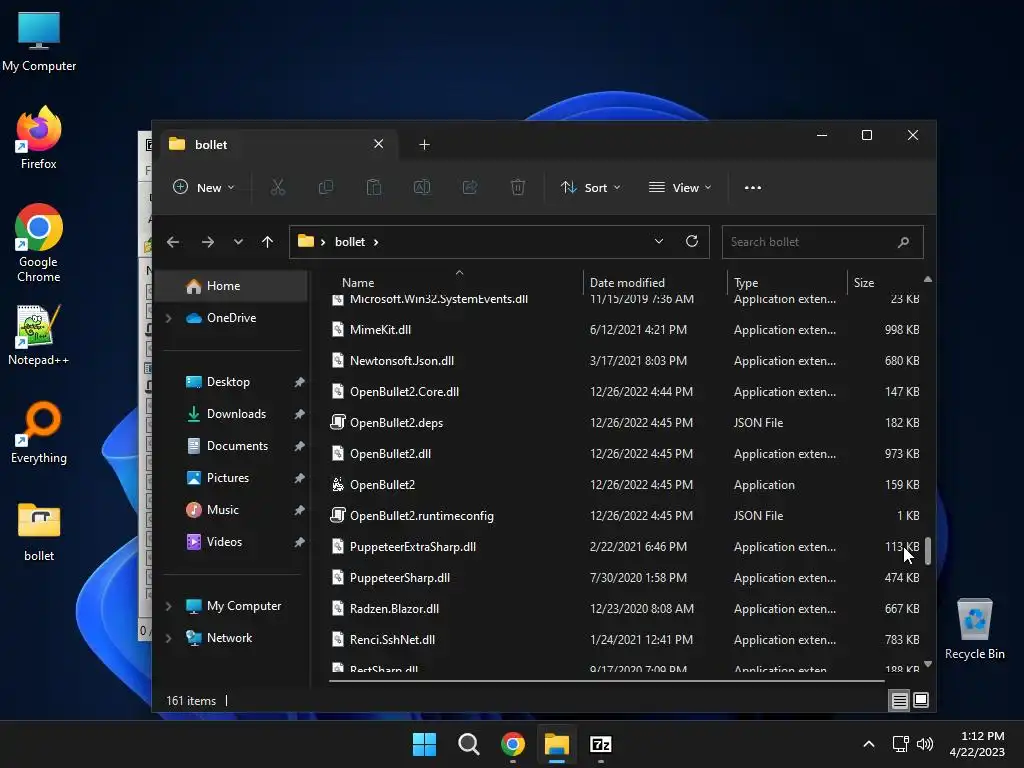Click the Delete trash icon
This screenshot has width=1024, height=768.
point(517,187)
